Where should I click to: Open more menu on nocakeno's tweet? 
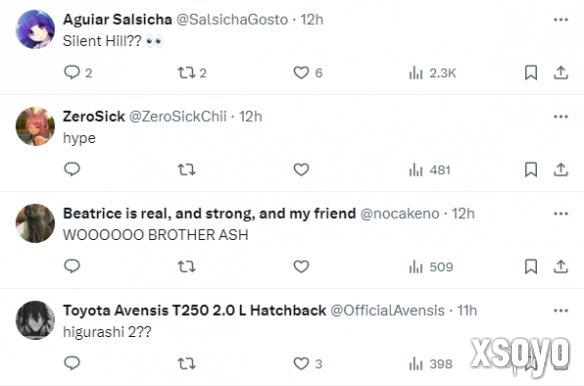(561, 213)
